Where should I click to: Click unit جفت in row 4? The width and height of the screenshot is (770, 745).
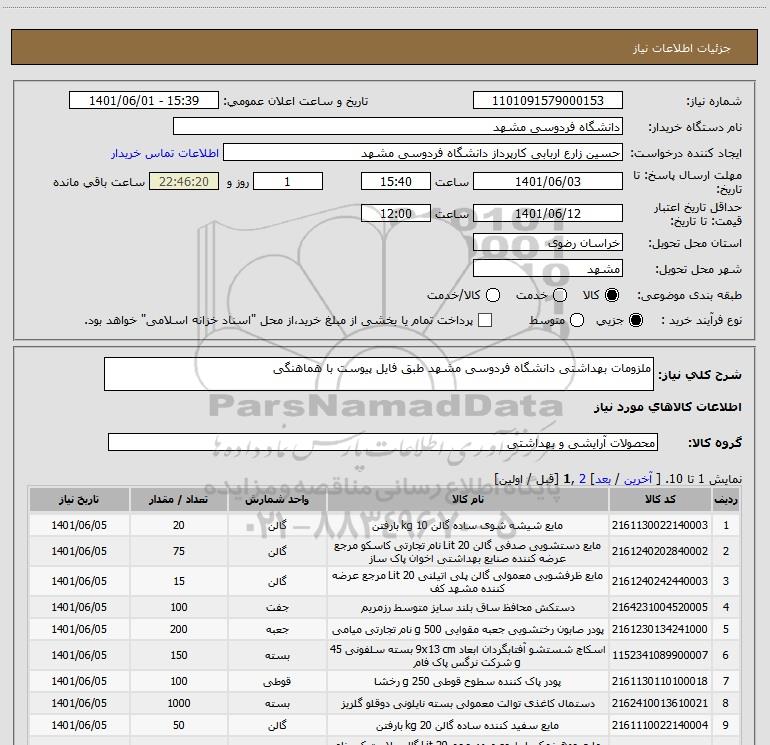click(277, 607)
